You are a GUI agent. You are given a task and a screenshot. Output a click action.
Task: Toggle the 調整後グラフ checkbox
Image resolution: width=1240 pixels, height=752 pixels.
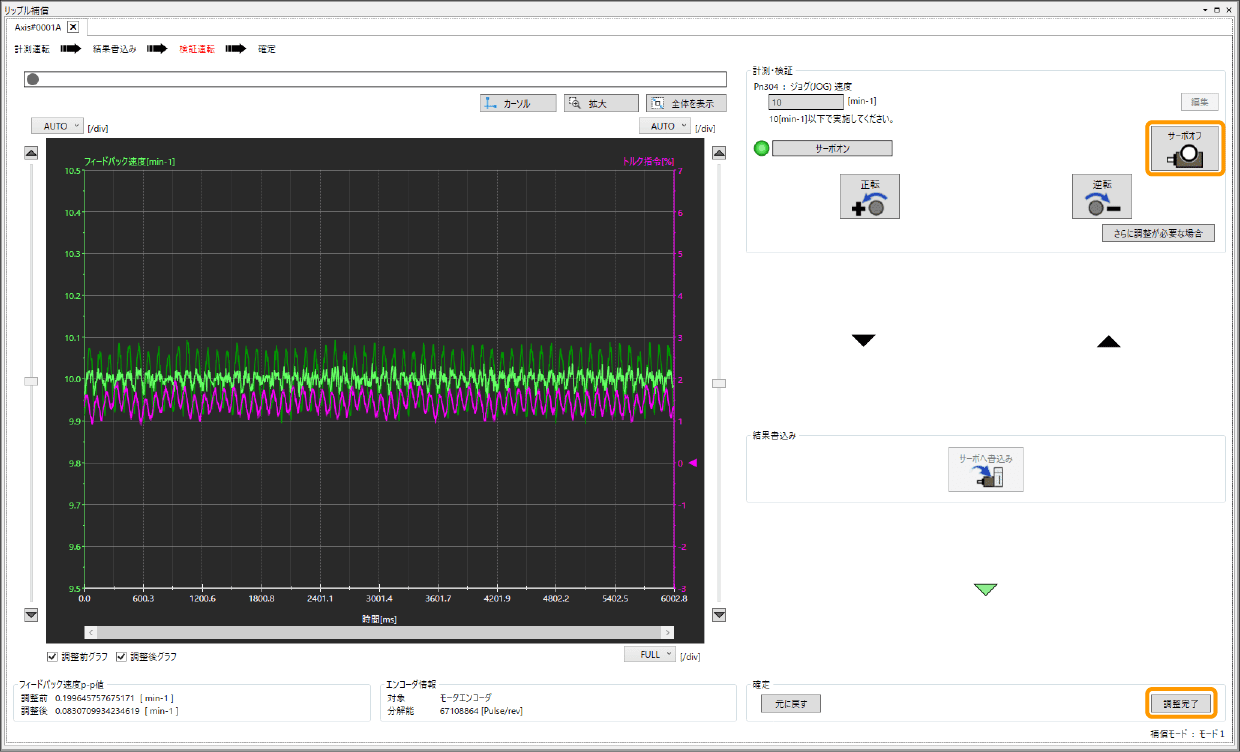[122, 657]
